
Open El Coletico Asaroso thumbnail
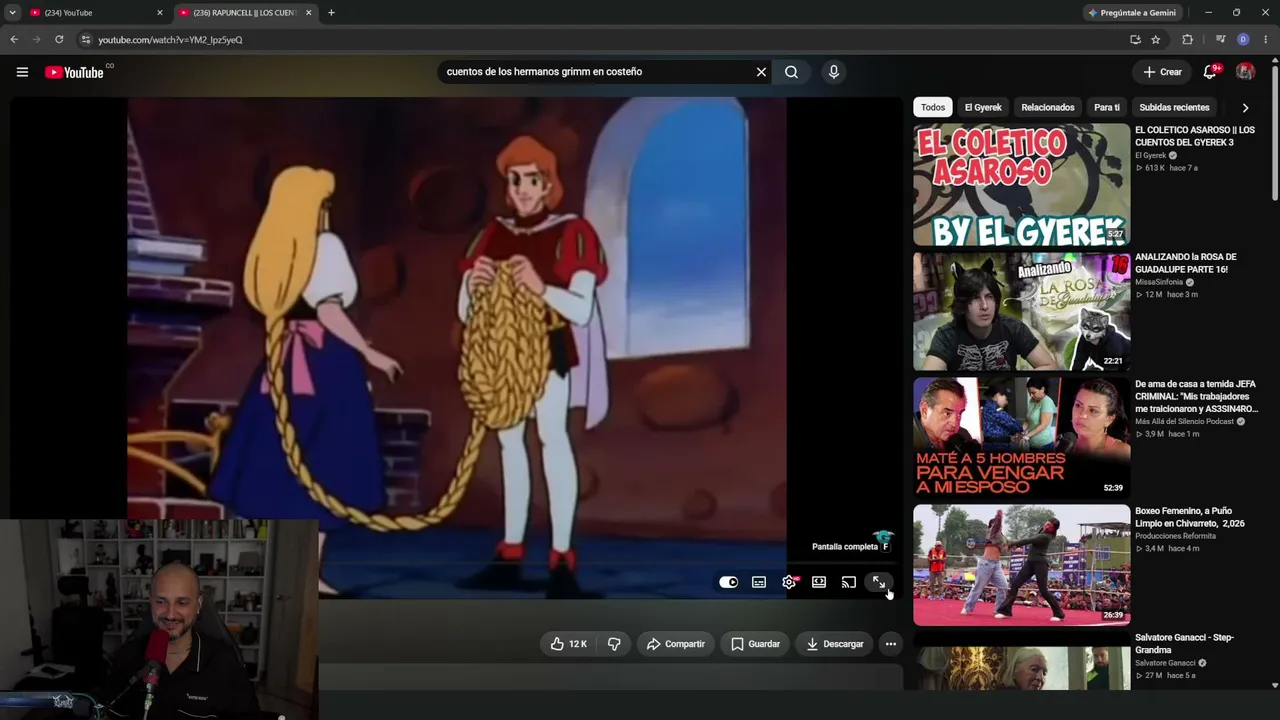tap(1021, 184)
